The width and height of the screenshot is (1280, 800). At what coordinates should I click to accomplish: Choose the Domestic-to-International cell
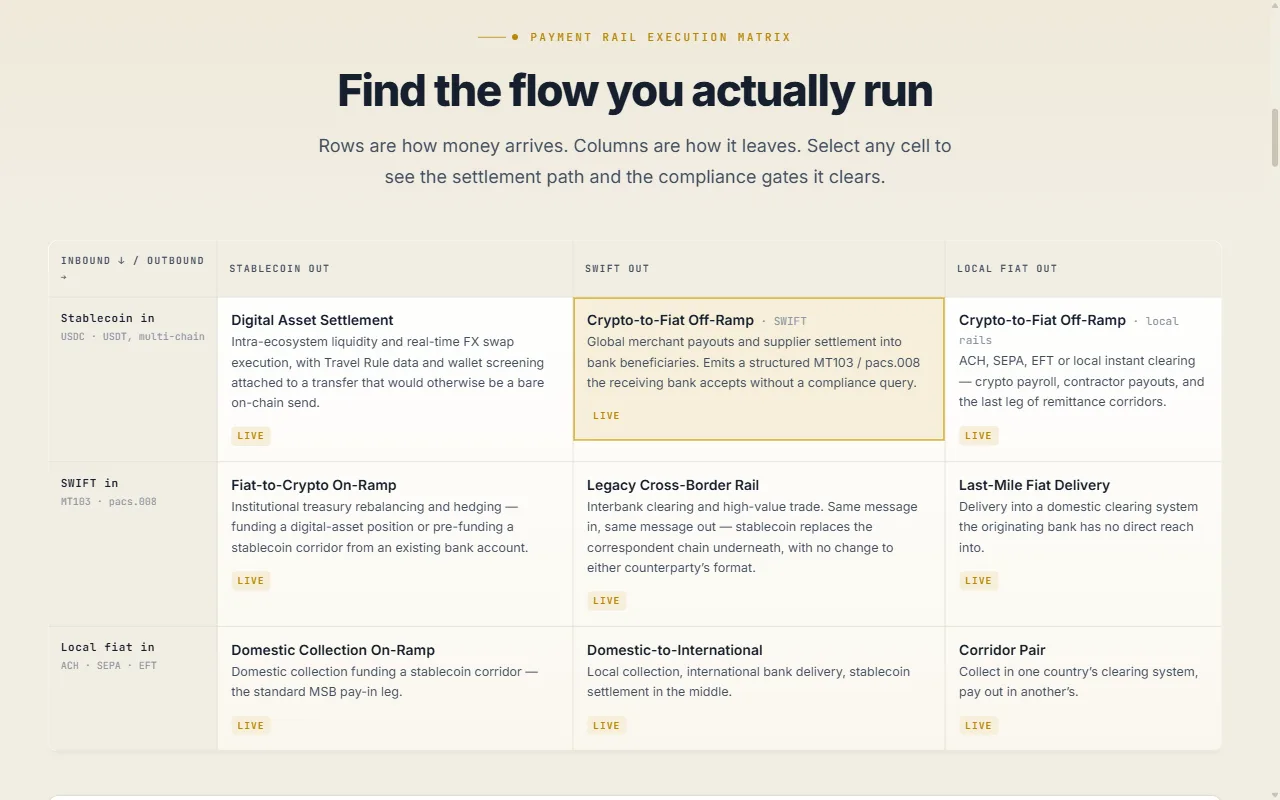pyautogui.click(x=759, y=689)
